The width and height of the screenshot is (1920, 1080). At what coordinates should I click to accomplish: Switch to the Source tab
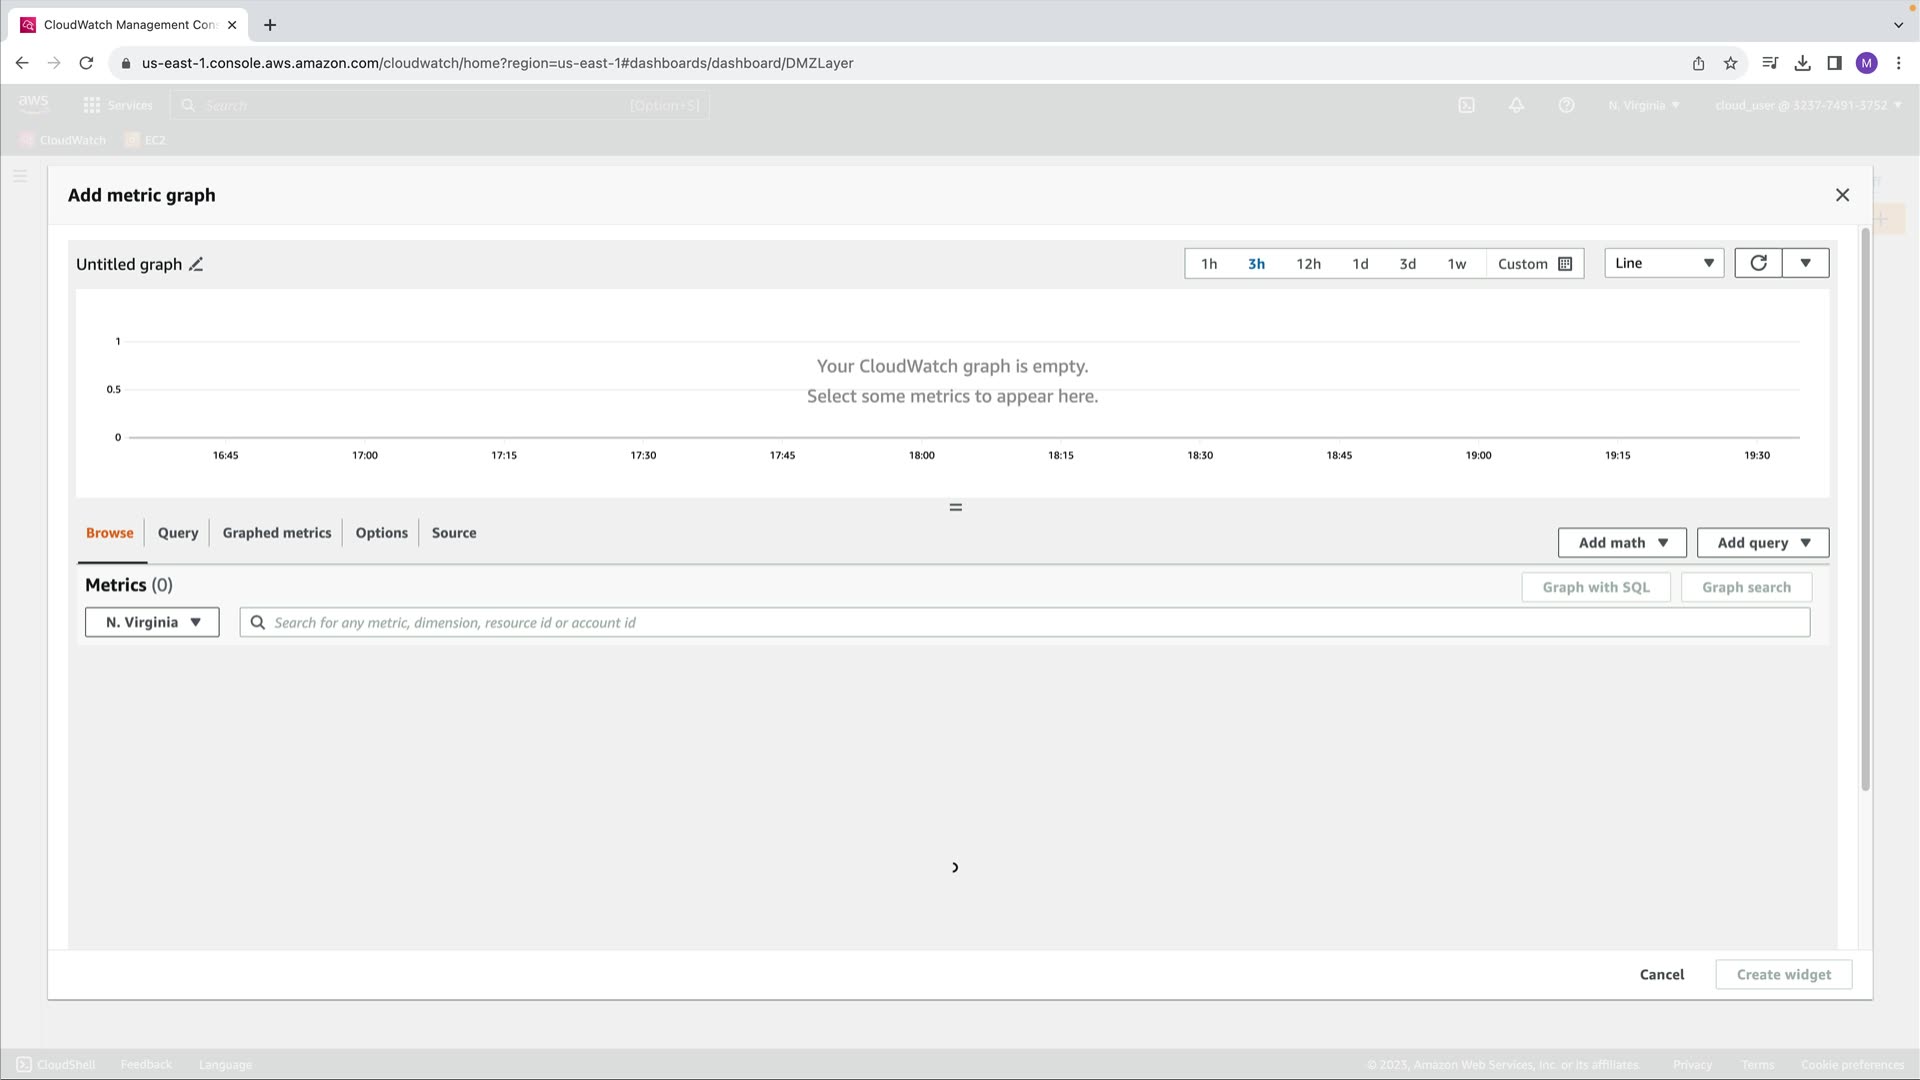click(x=453, y=533)
